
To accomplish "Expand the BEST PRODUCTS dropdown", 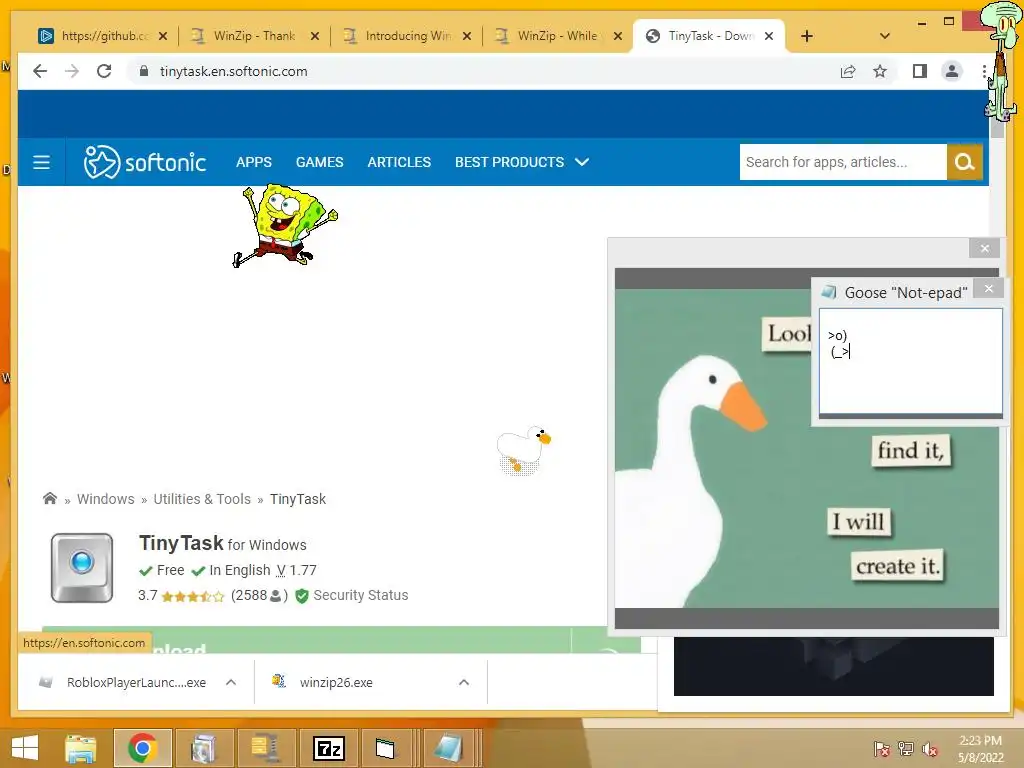I will pos(522,162).
